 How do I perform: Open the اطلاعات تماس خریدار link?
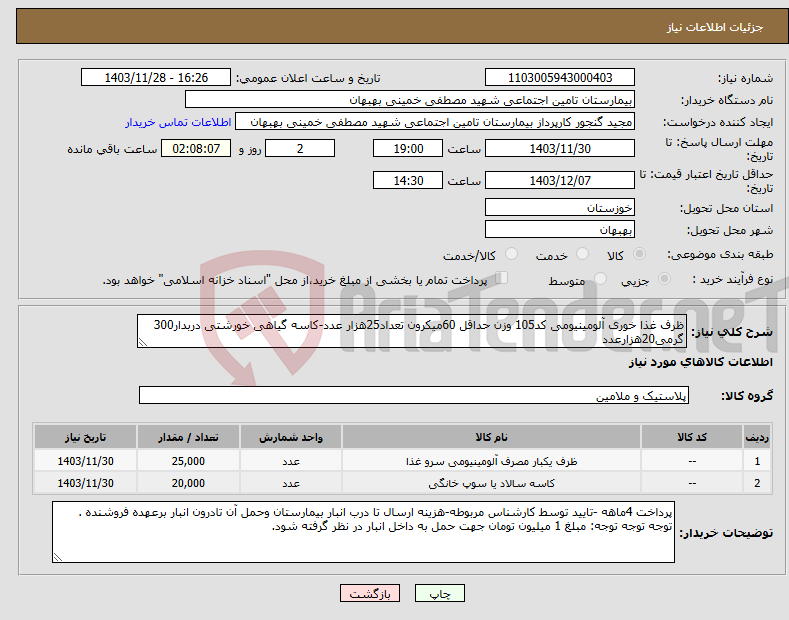[x=178, y=122]
